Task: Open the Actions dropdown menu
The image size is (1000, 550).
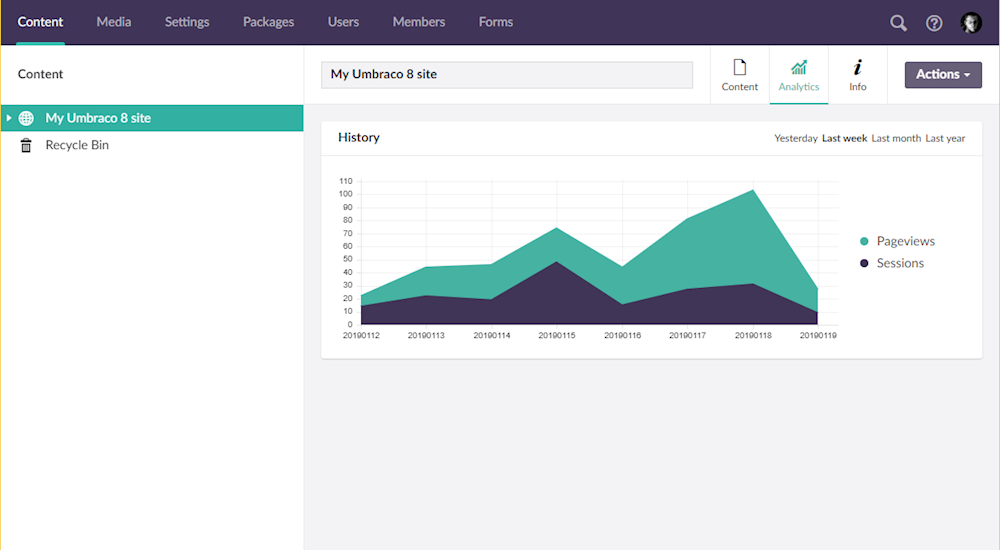Action: 943,74
